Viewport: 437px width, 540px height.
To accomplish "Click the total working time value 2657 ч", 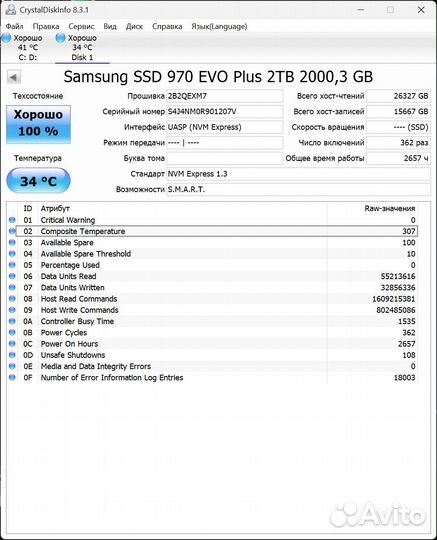I will coord(398,158).
